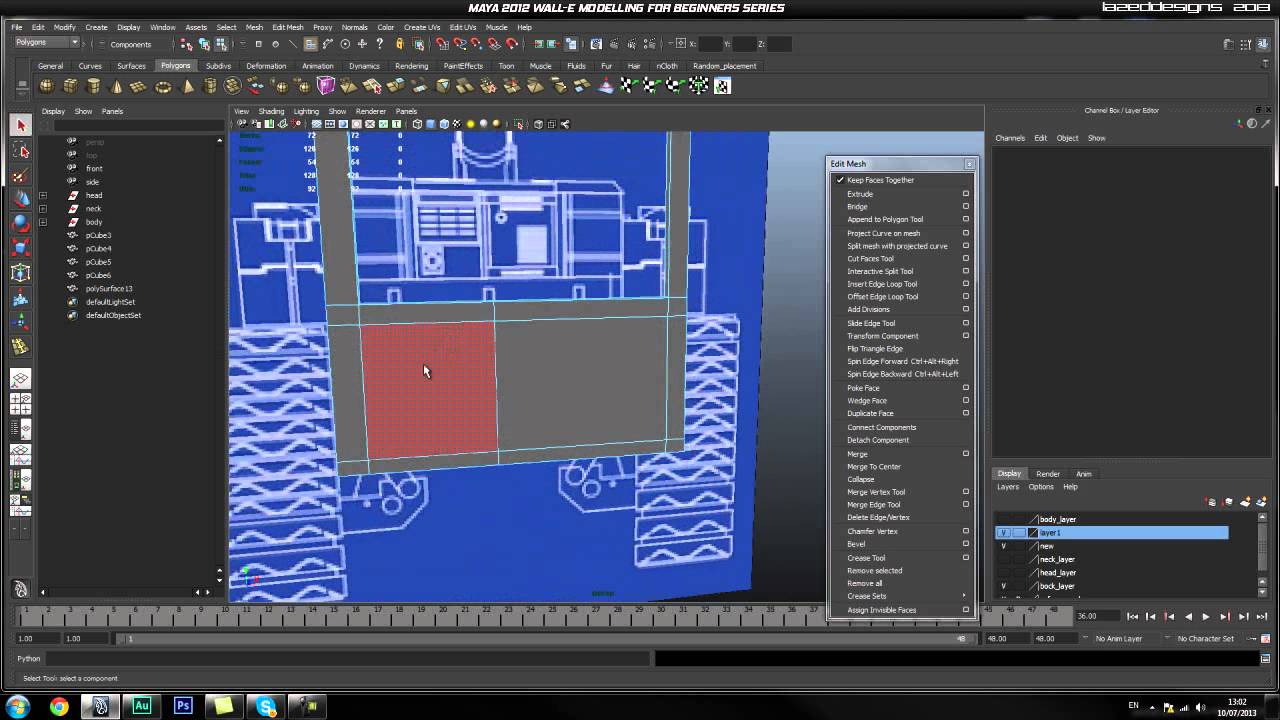Create a polygon sphere from the shelf
This screenshot has width=1280, height=720.
46,86
